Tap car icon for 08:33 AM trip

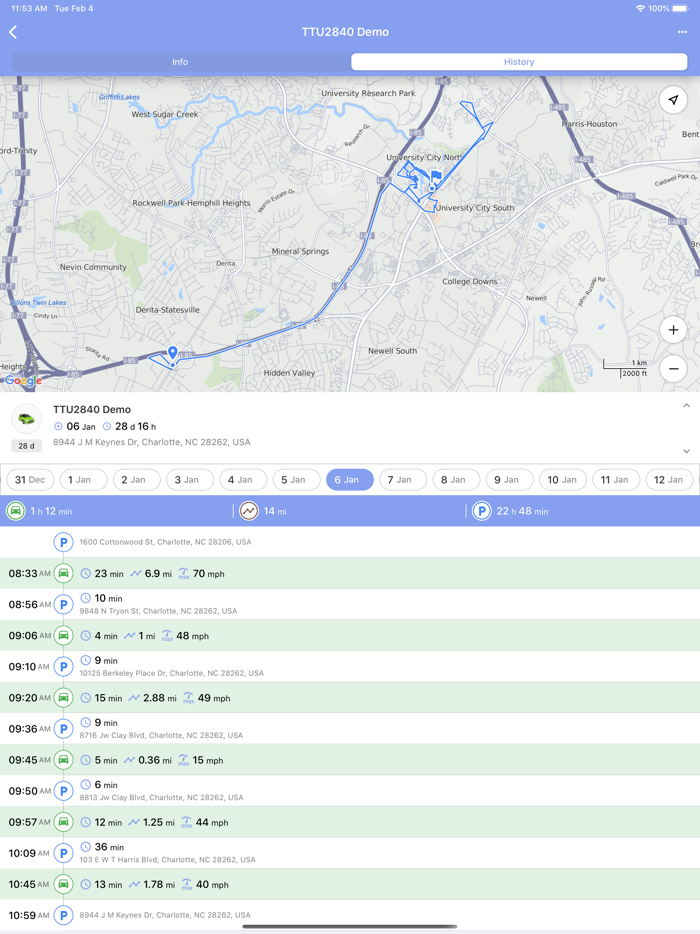[x=64, y=574]
